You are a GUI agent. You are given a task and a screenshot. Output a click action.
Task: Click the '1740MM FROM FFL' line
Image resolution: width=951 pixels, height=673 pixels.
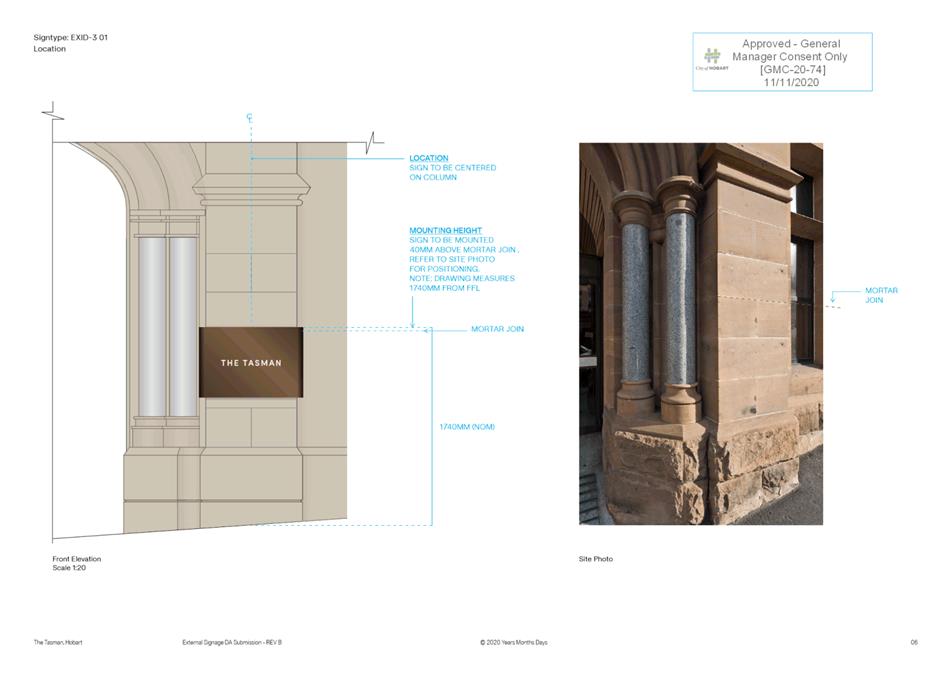click(x=445, y=289)
